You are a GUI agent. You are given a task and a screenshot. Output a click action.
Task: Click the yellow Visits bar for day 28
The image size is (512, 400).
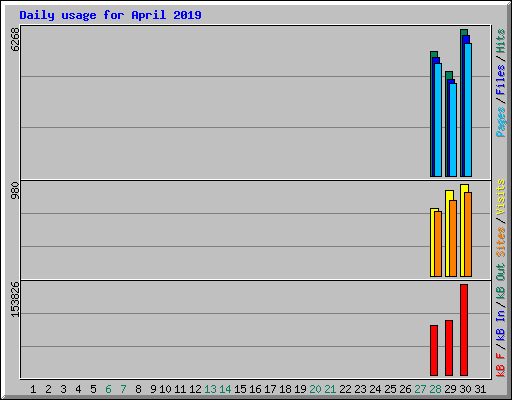coord(432,243)
